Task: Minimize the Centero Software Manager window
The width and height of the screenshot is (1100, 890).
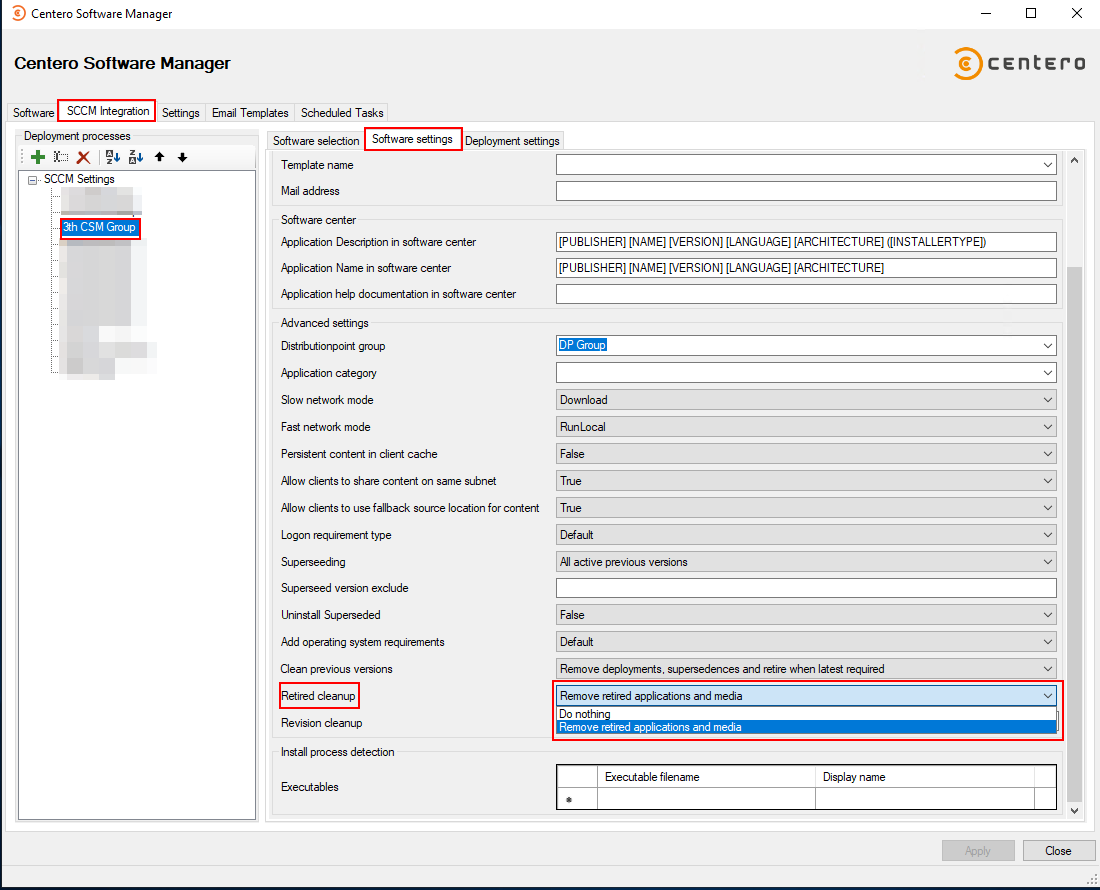Action: pos(986,13)
